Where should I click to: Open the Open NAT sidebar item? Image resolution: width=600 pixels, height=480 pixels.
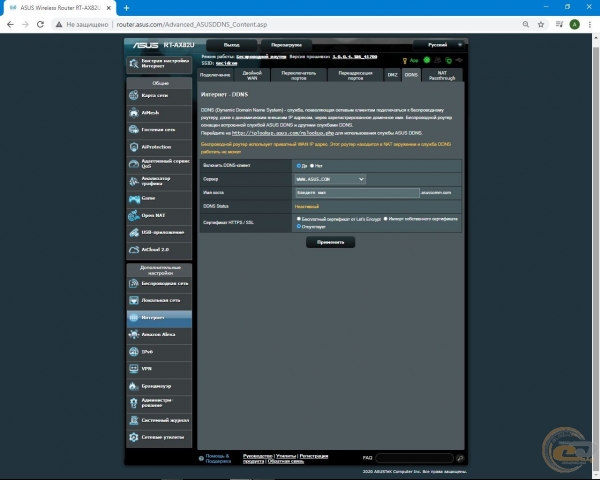159,216
